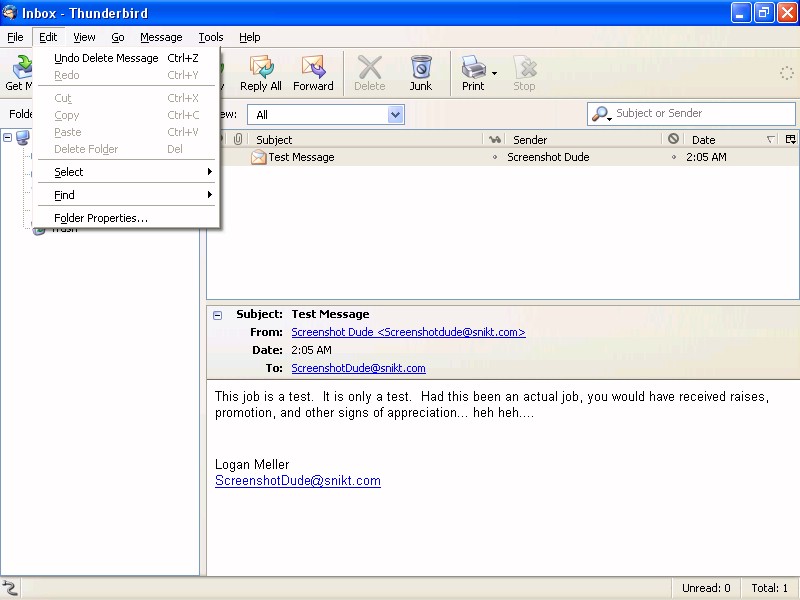
Task: Click the Stop toolbar icon
Action: coord(524,73)
